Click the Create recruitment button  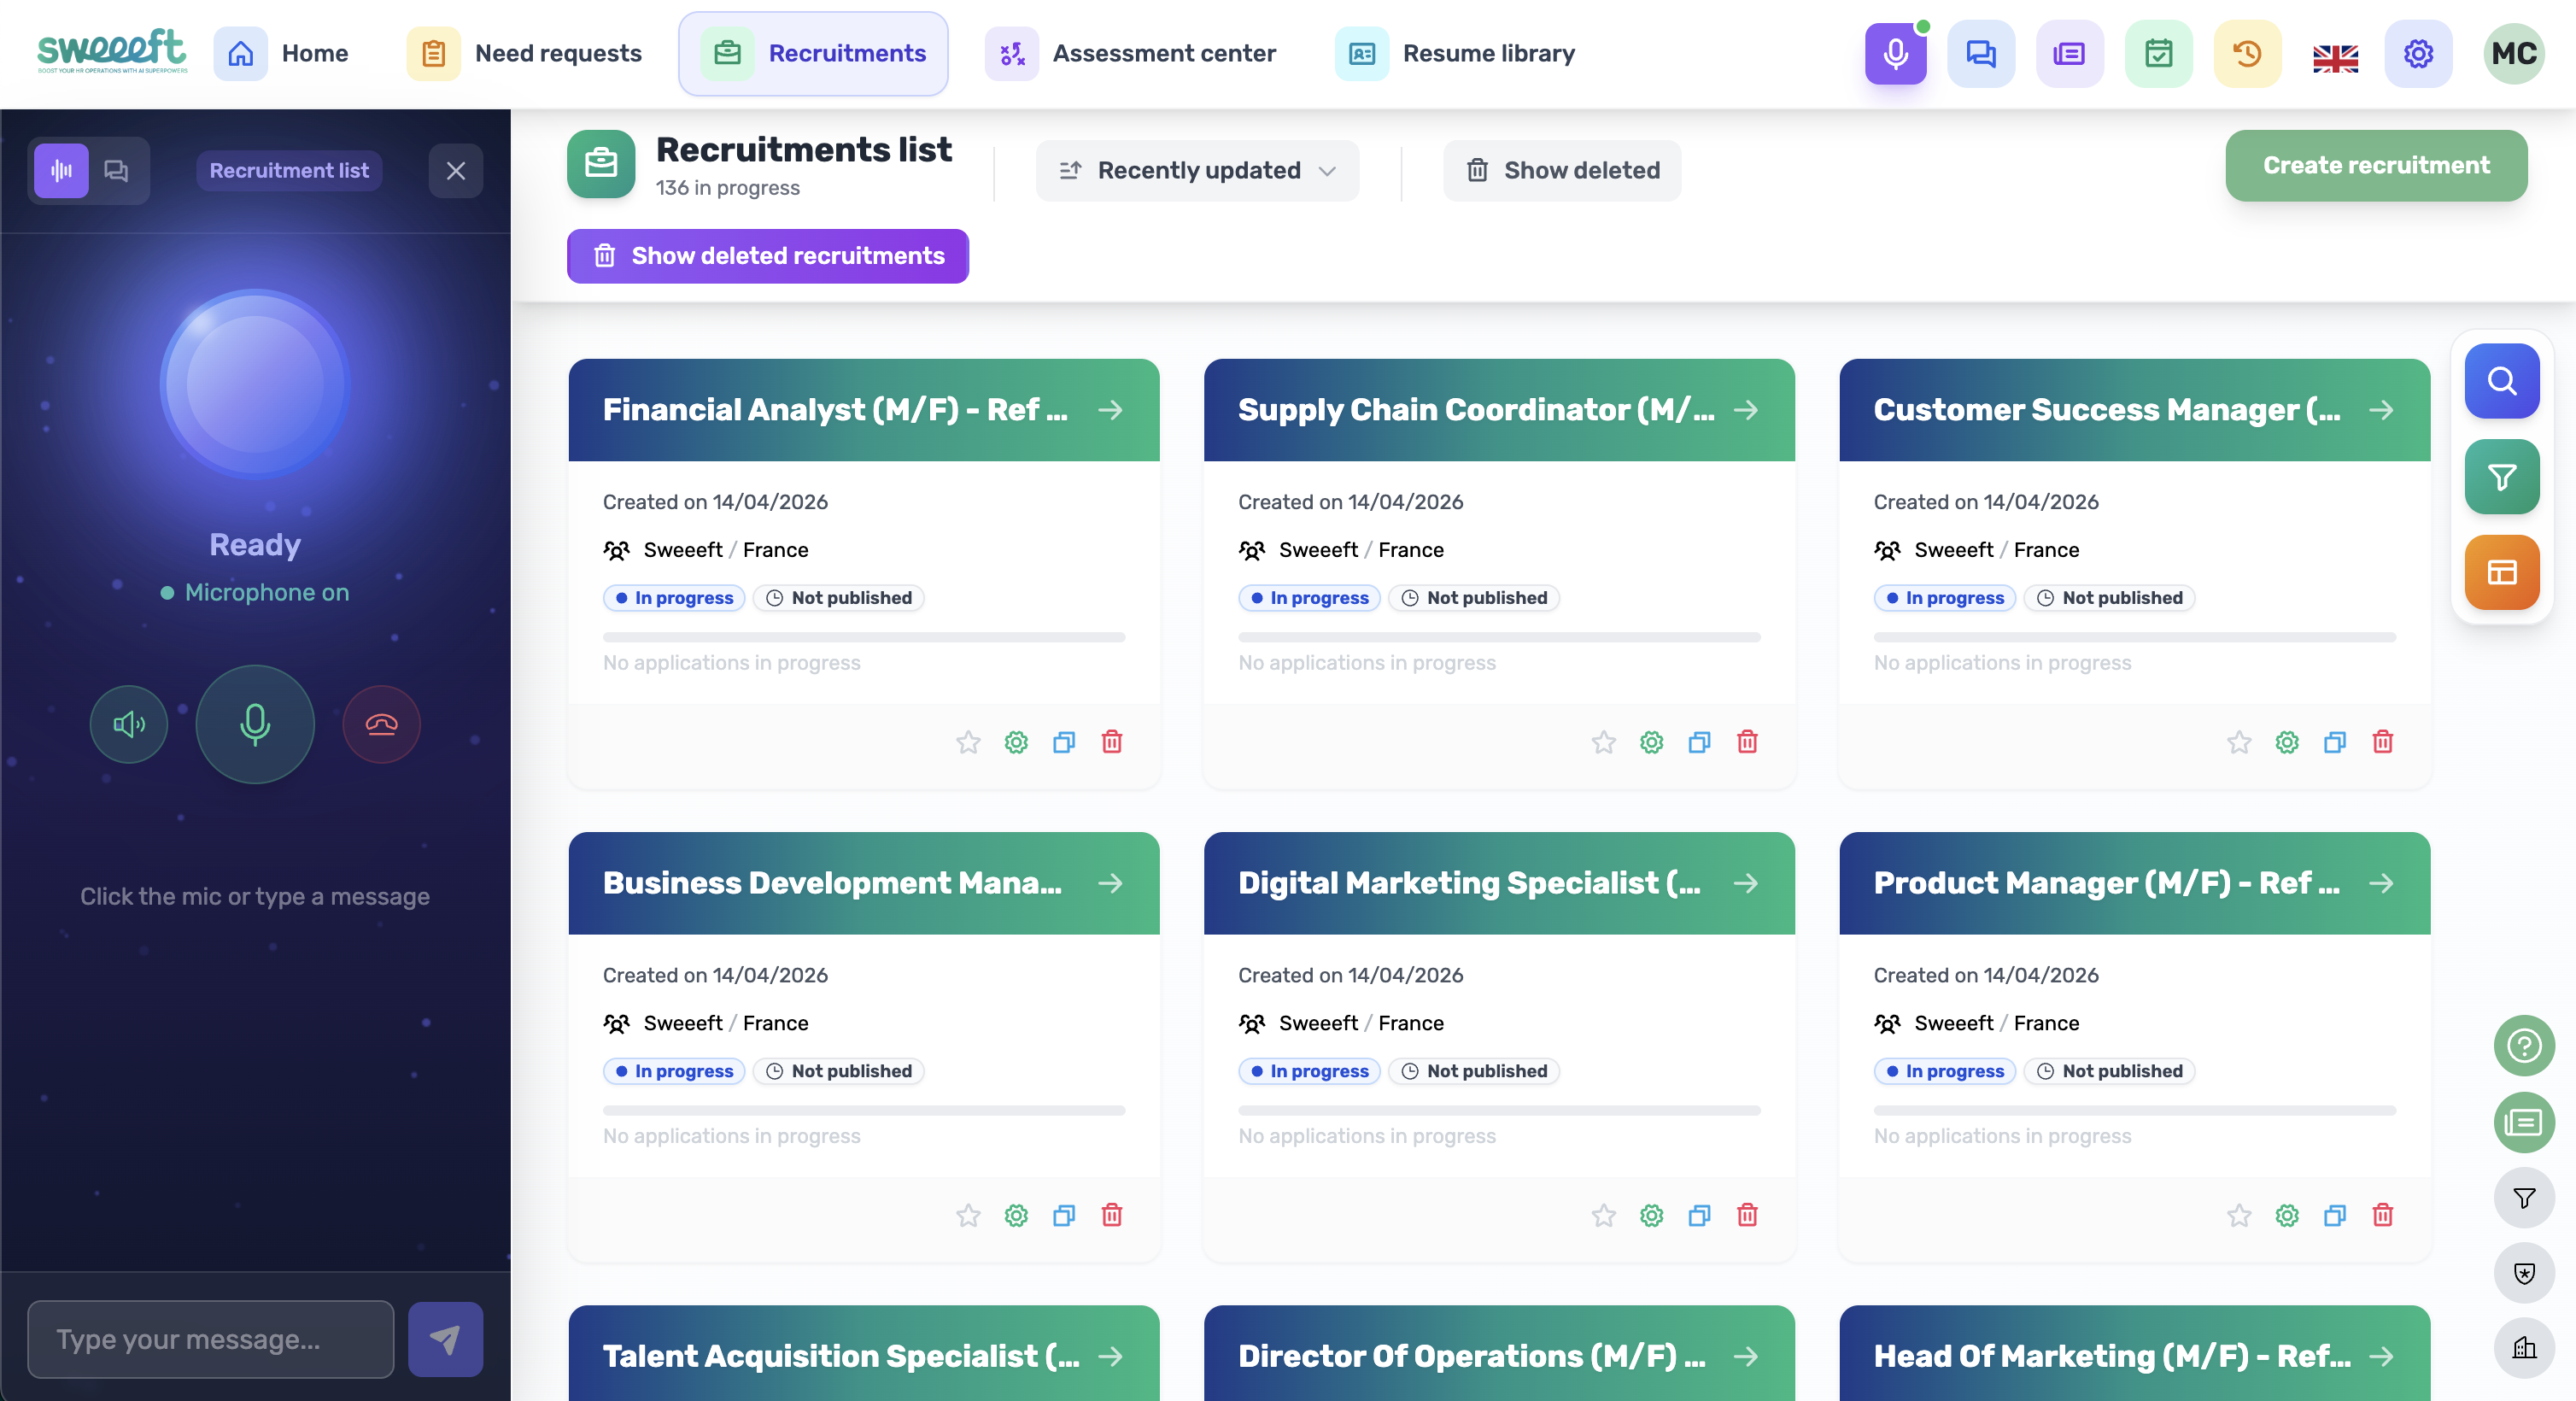[2375, 166]
